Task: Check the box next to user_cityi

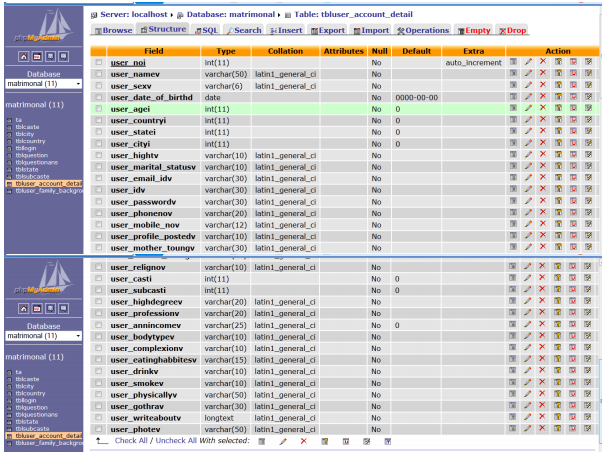Action: pyautogui.click(x=99, y=143)
